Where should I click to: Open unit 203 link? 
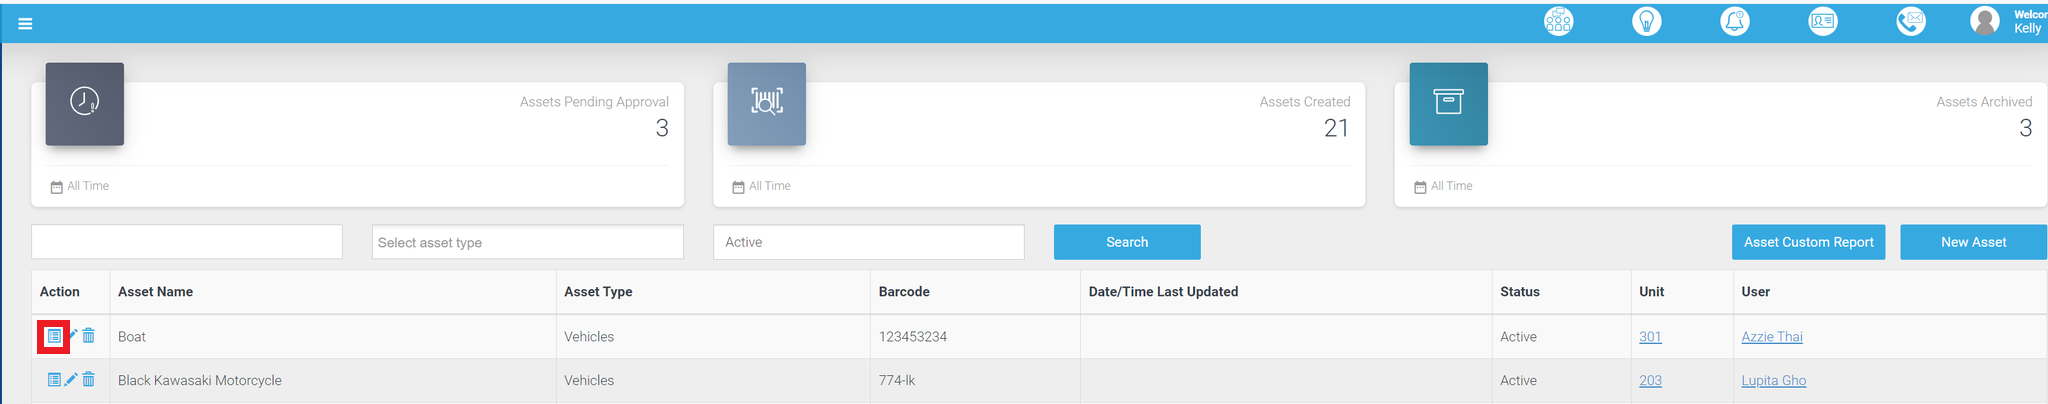point(1650,381)
